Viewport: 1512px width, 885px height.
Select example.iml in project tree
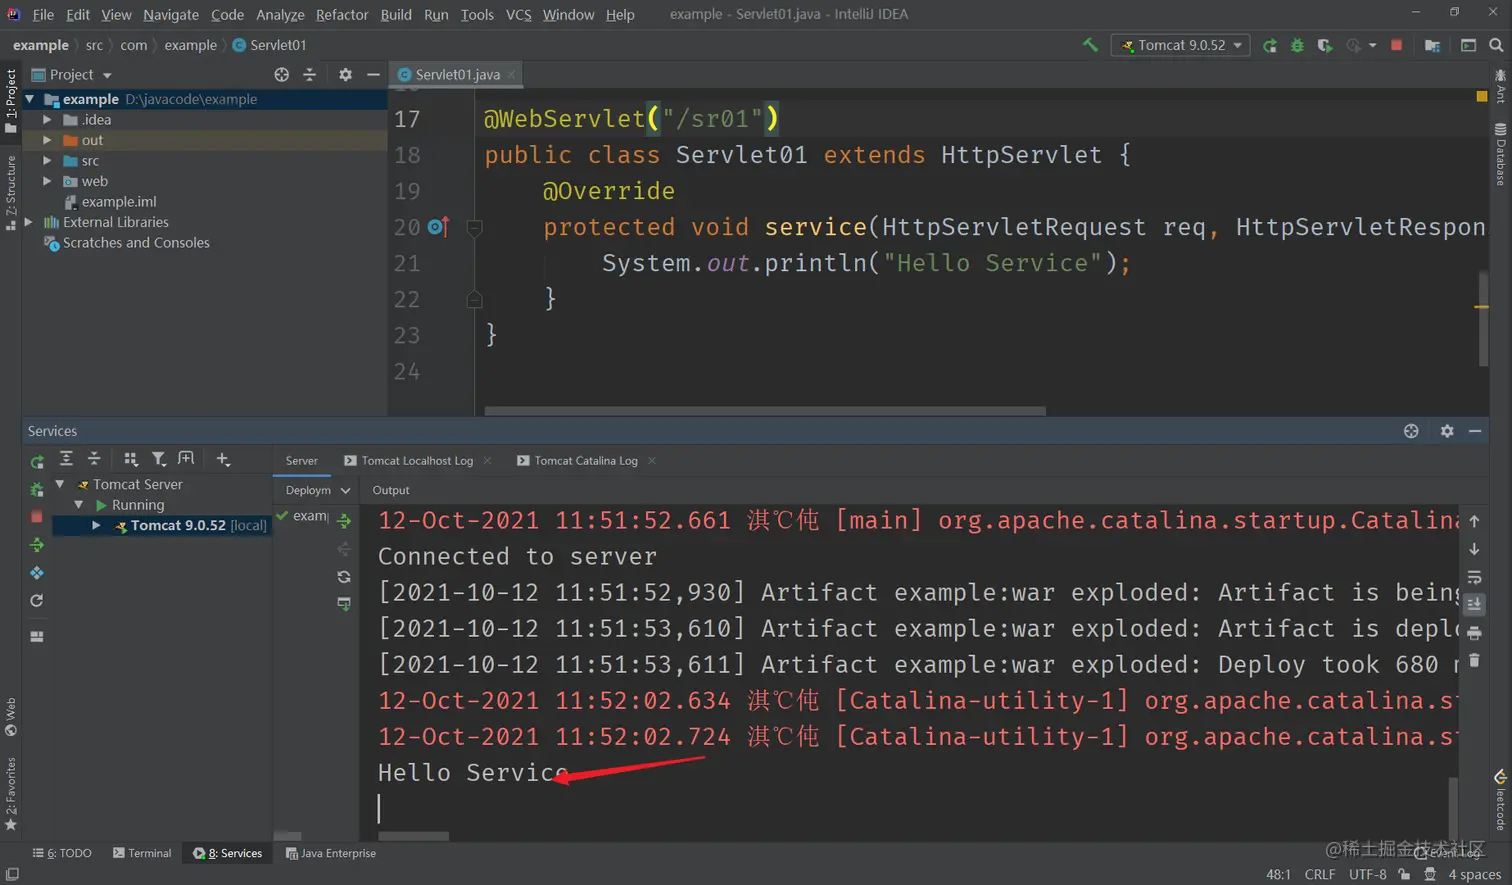pos(110,202)
